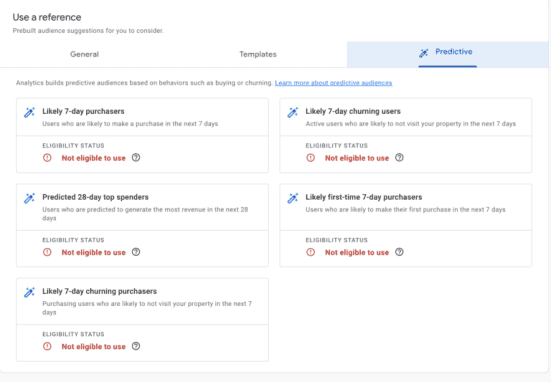Viewport: 551px width, 382px height.
Task: Click wand icon for Likely 7-day churning purchasers
Action: [29, 292]
